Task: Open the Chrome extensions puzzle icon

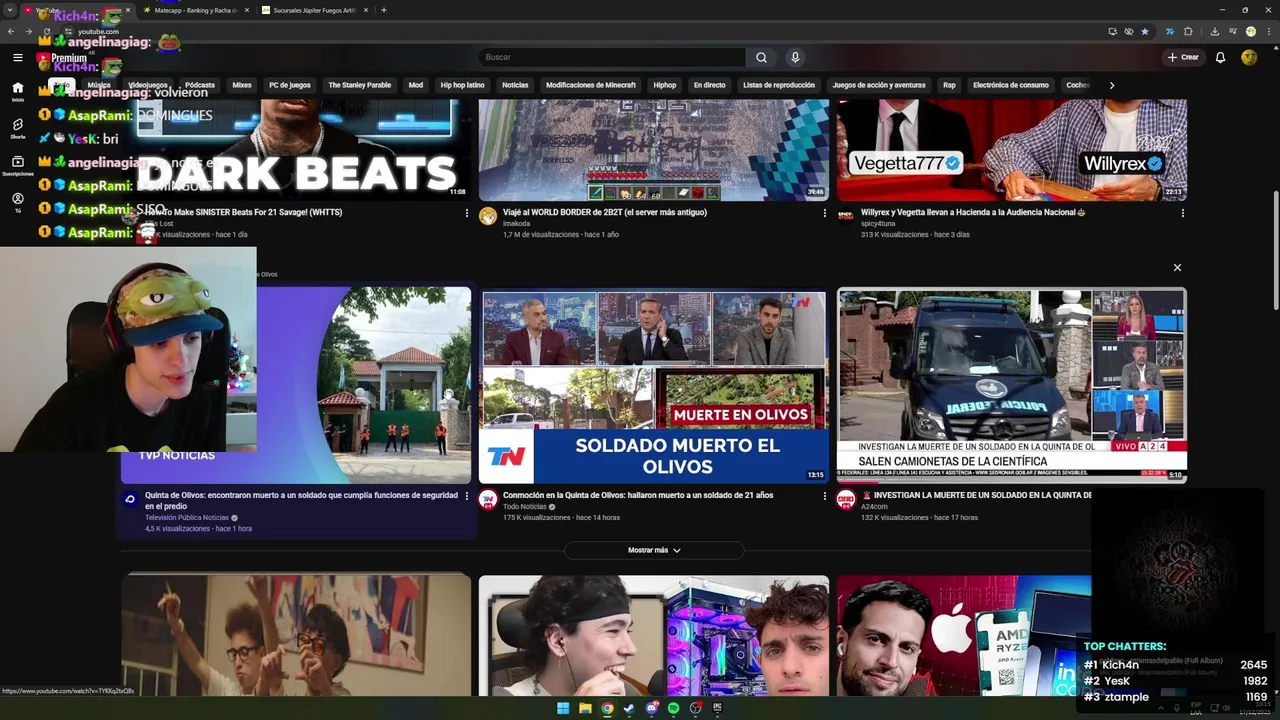Action: [1188, 31]
